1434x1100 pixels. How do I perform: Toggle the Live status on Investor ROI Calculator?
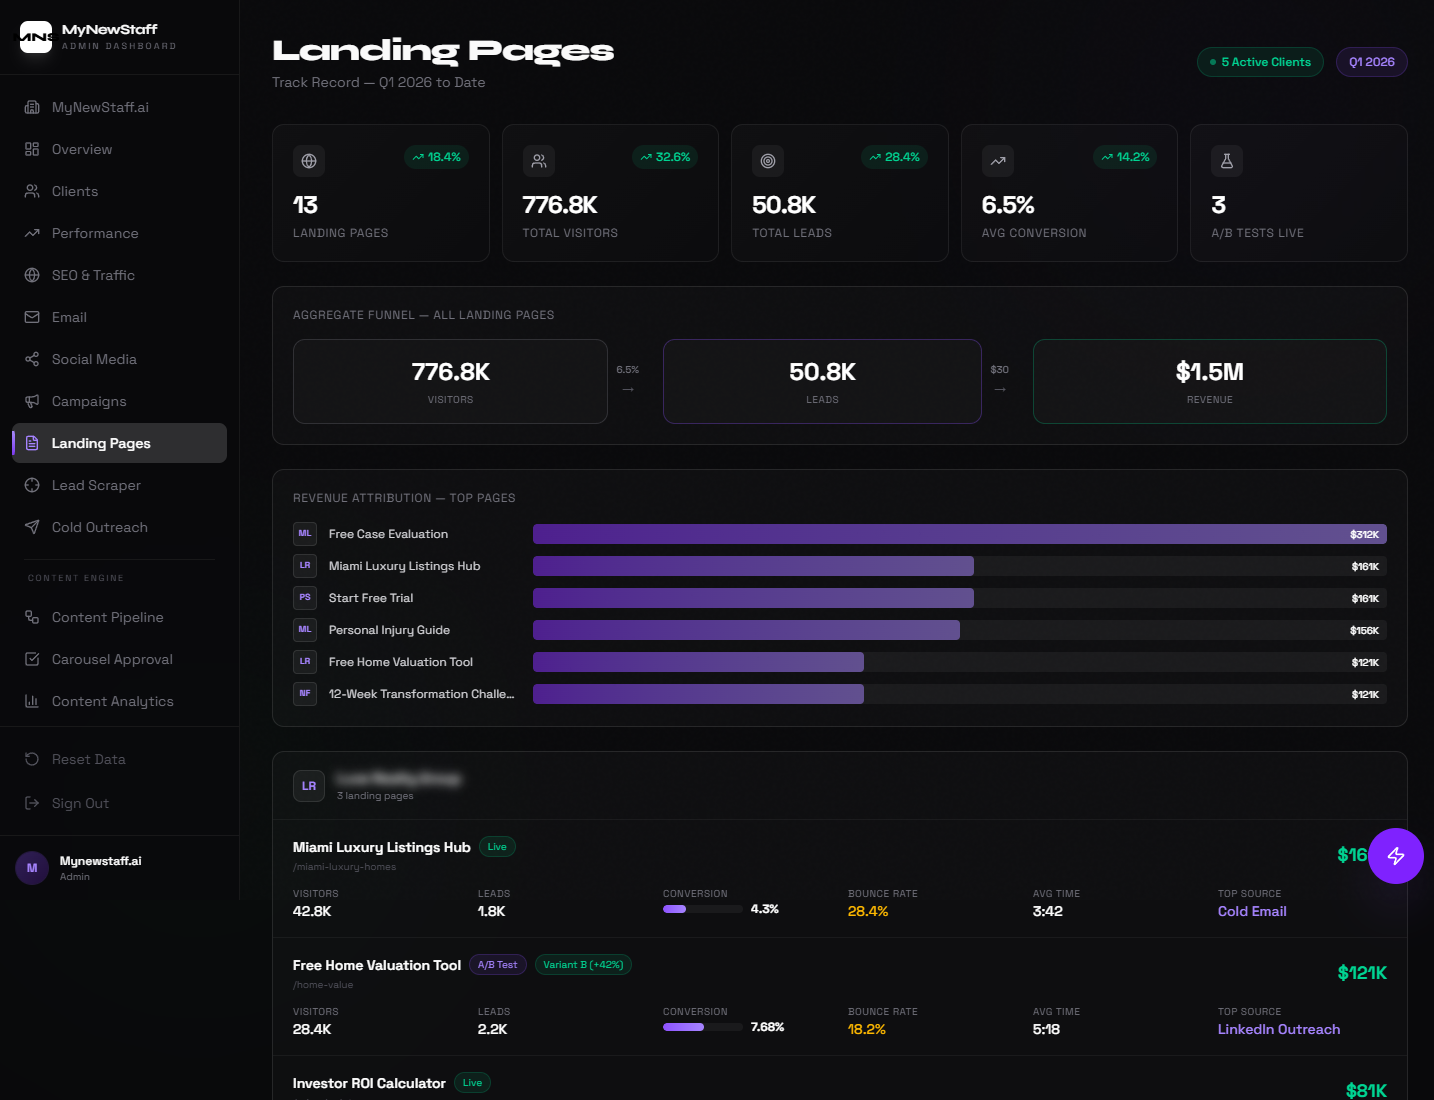(472, 1082)
